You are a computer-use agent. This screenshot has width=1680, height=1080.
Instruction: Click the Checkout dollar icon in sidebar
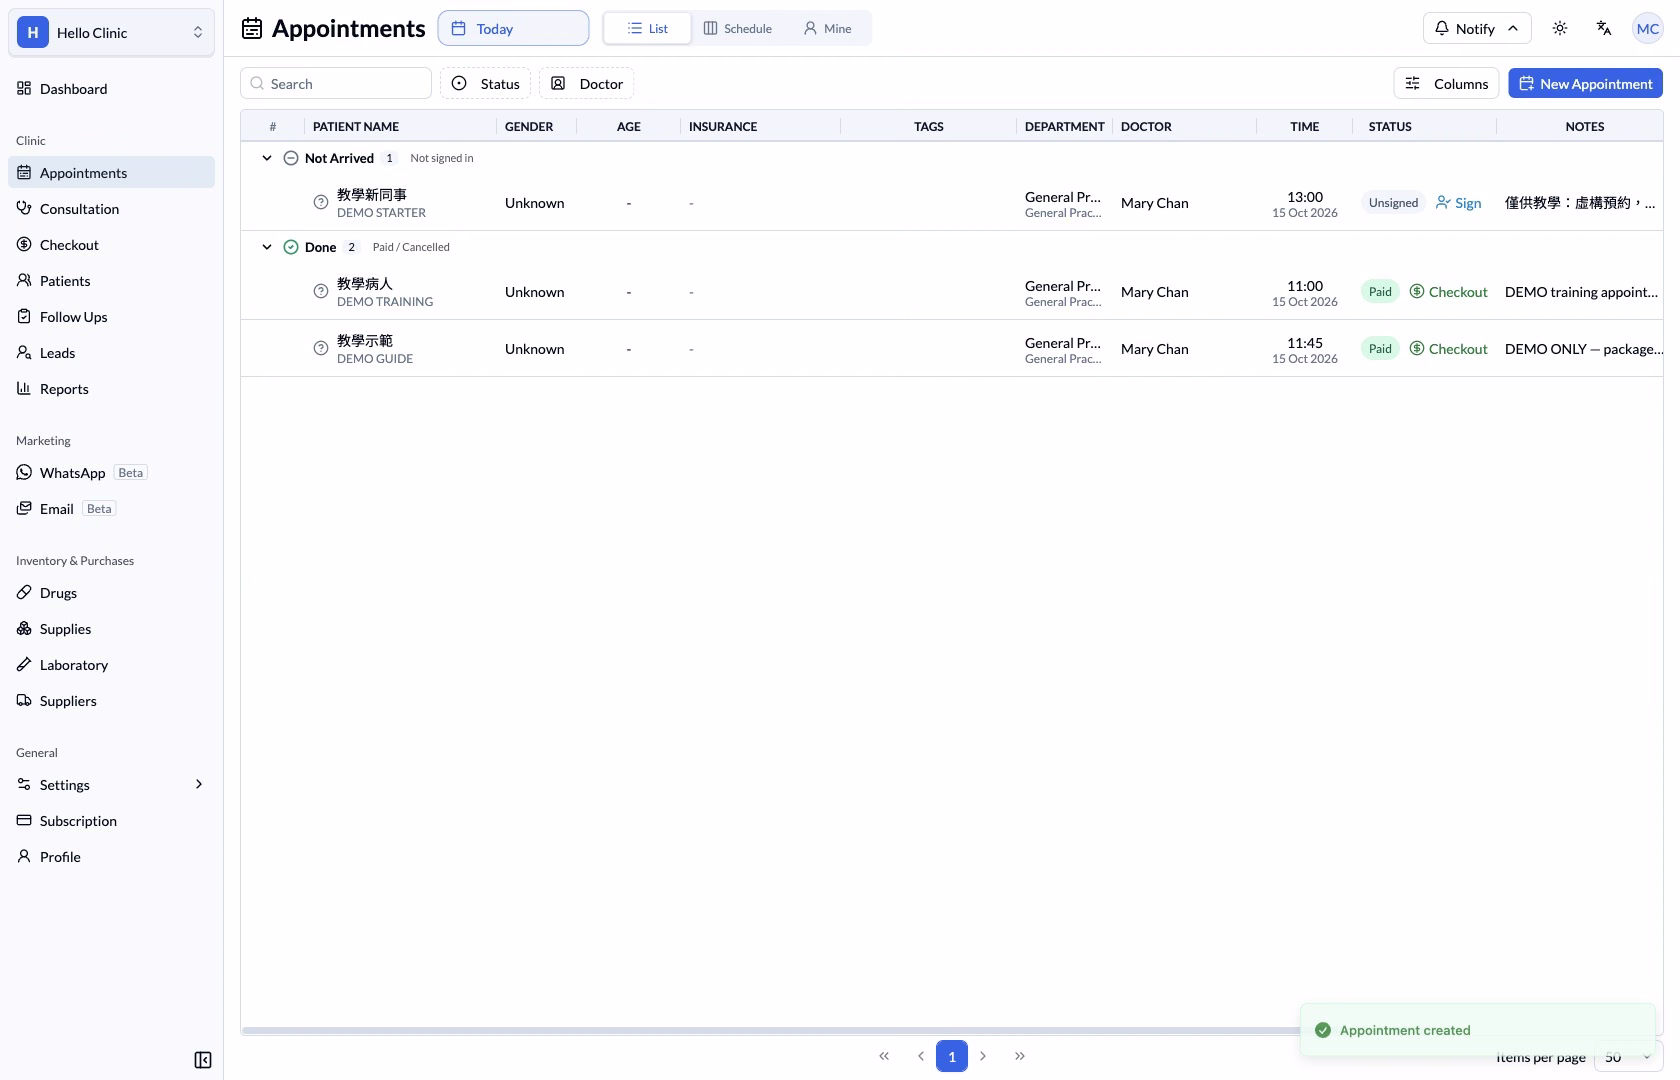coord(24,244)
